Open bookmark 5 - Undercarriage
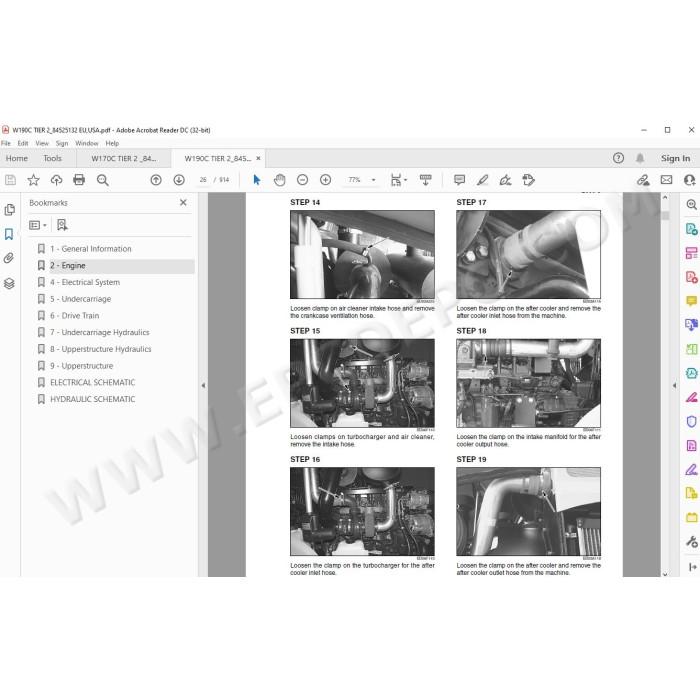 pos(80,299)
